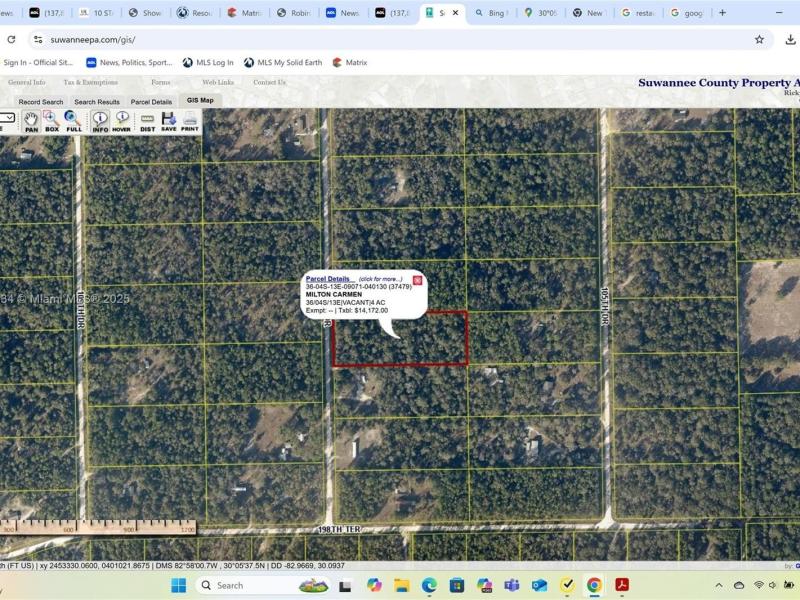The width and height of the screenshot is (800, 600).
Task: Bookmark this page with star icon
Action: [759, 40]
